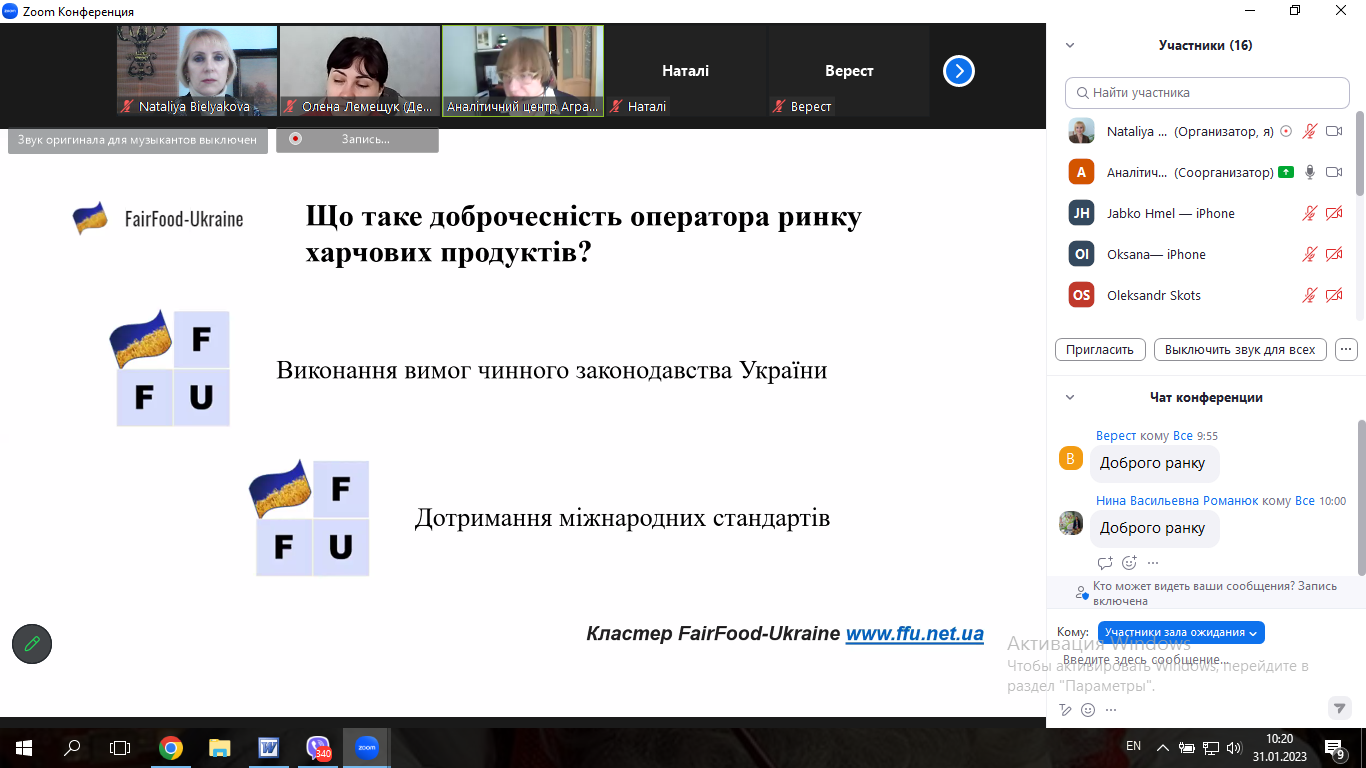
Task: Click the chat privacy shield person icon
Action: pyautogui.click(x=1081, y=593)
